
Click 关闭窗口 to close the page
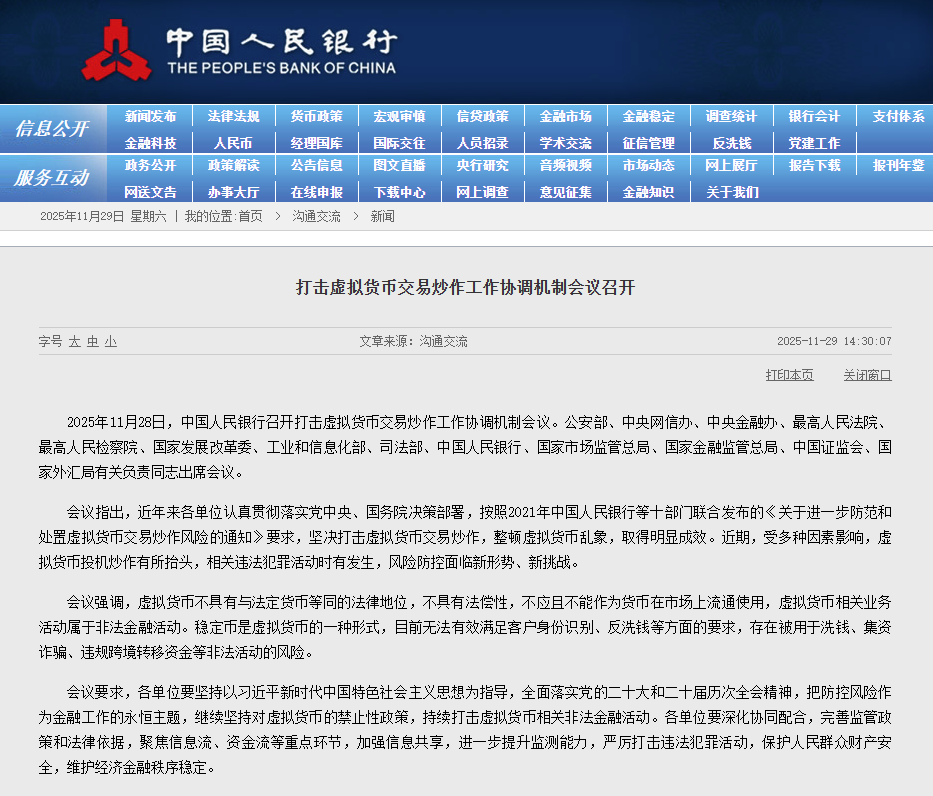[866, 374]
